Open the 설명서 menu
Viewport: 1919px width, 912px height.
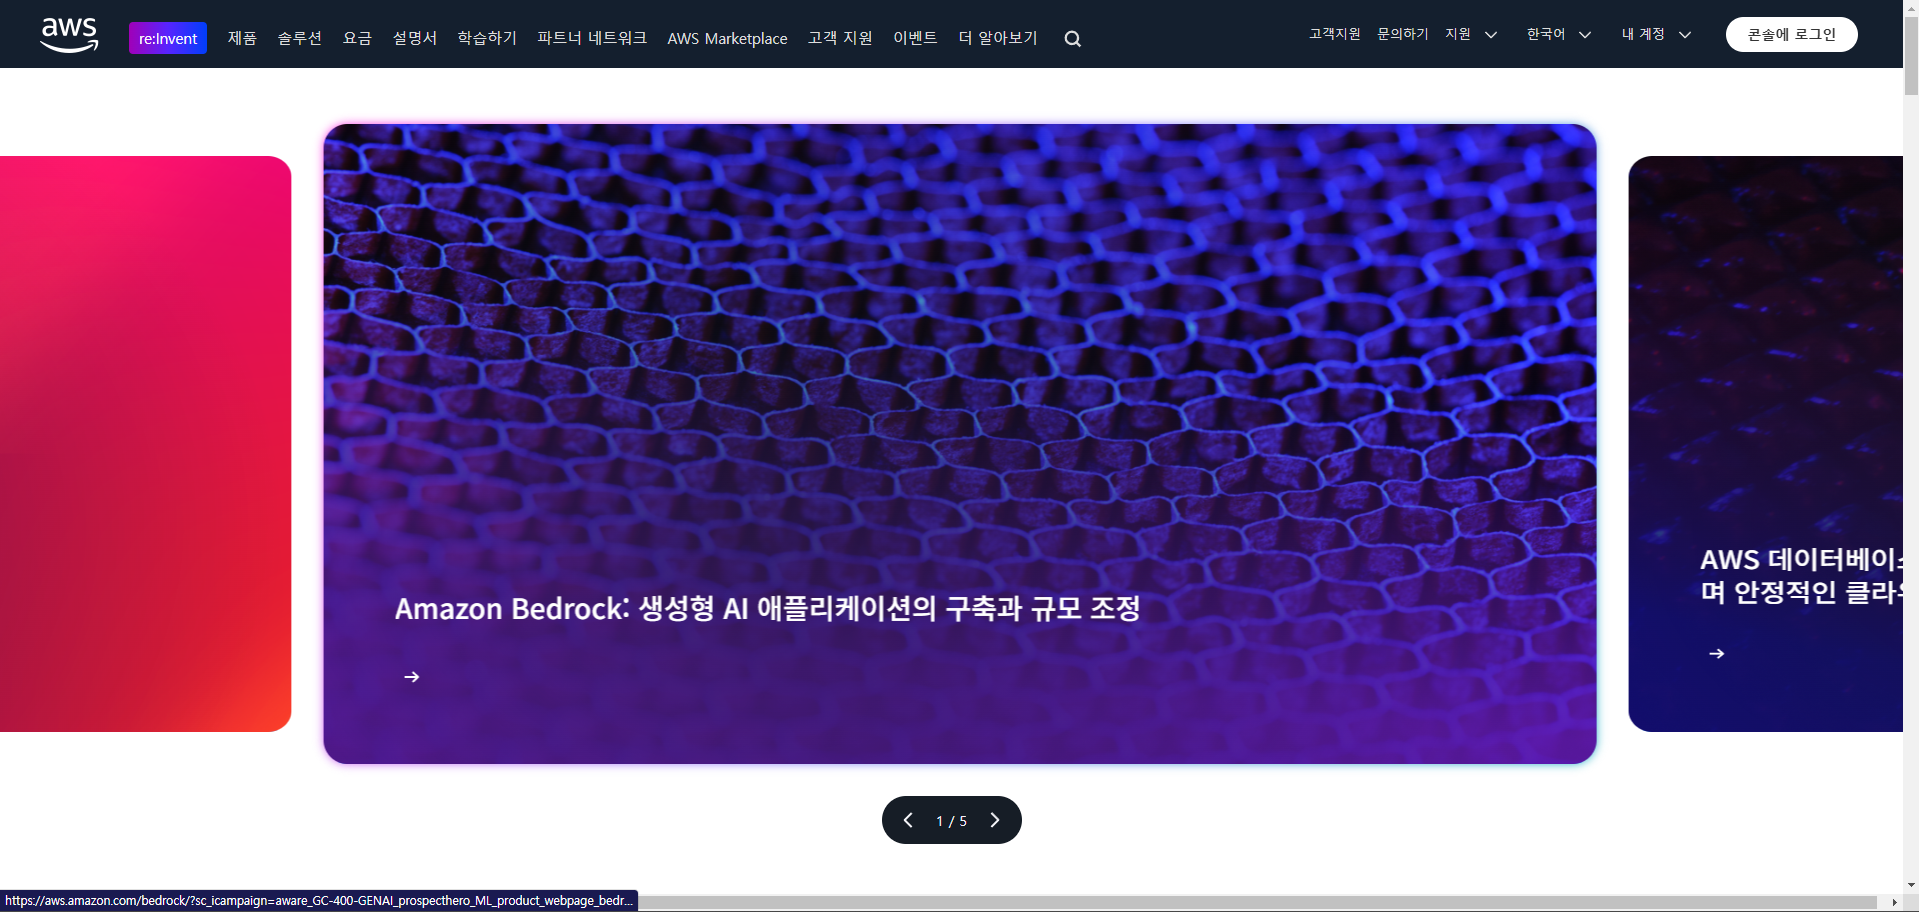415,38
